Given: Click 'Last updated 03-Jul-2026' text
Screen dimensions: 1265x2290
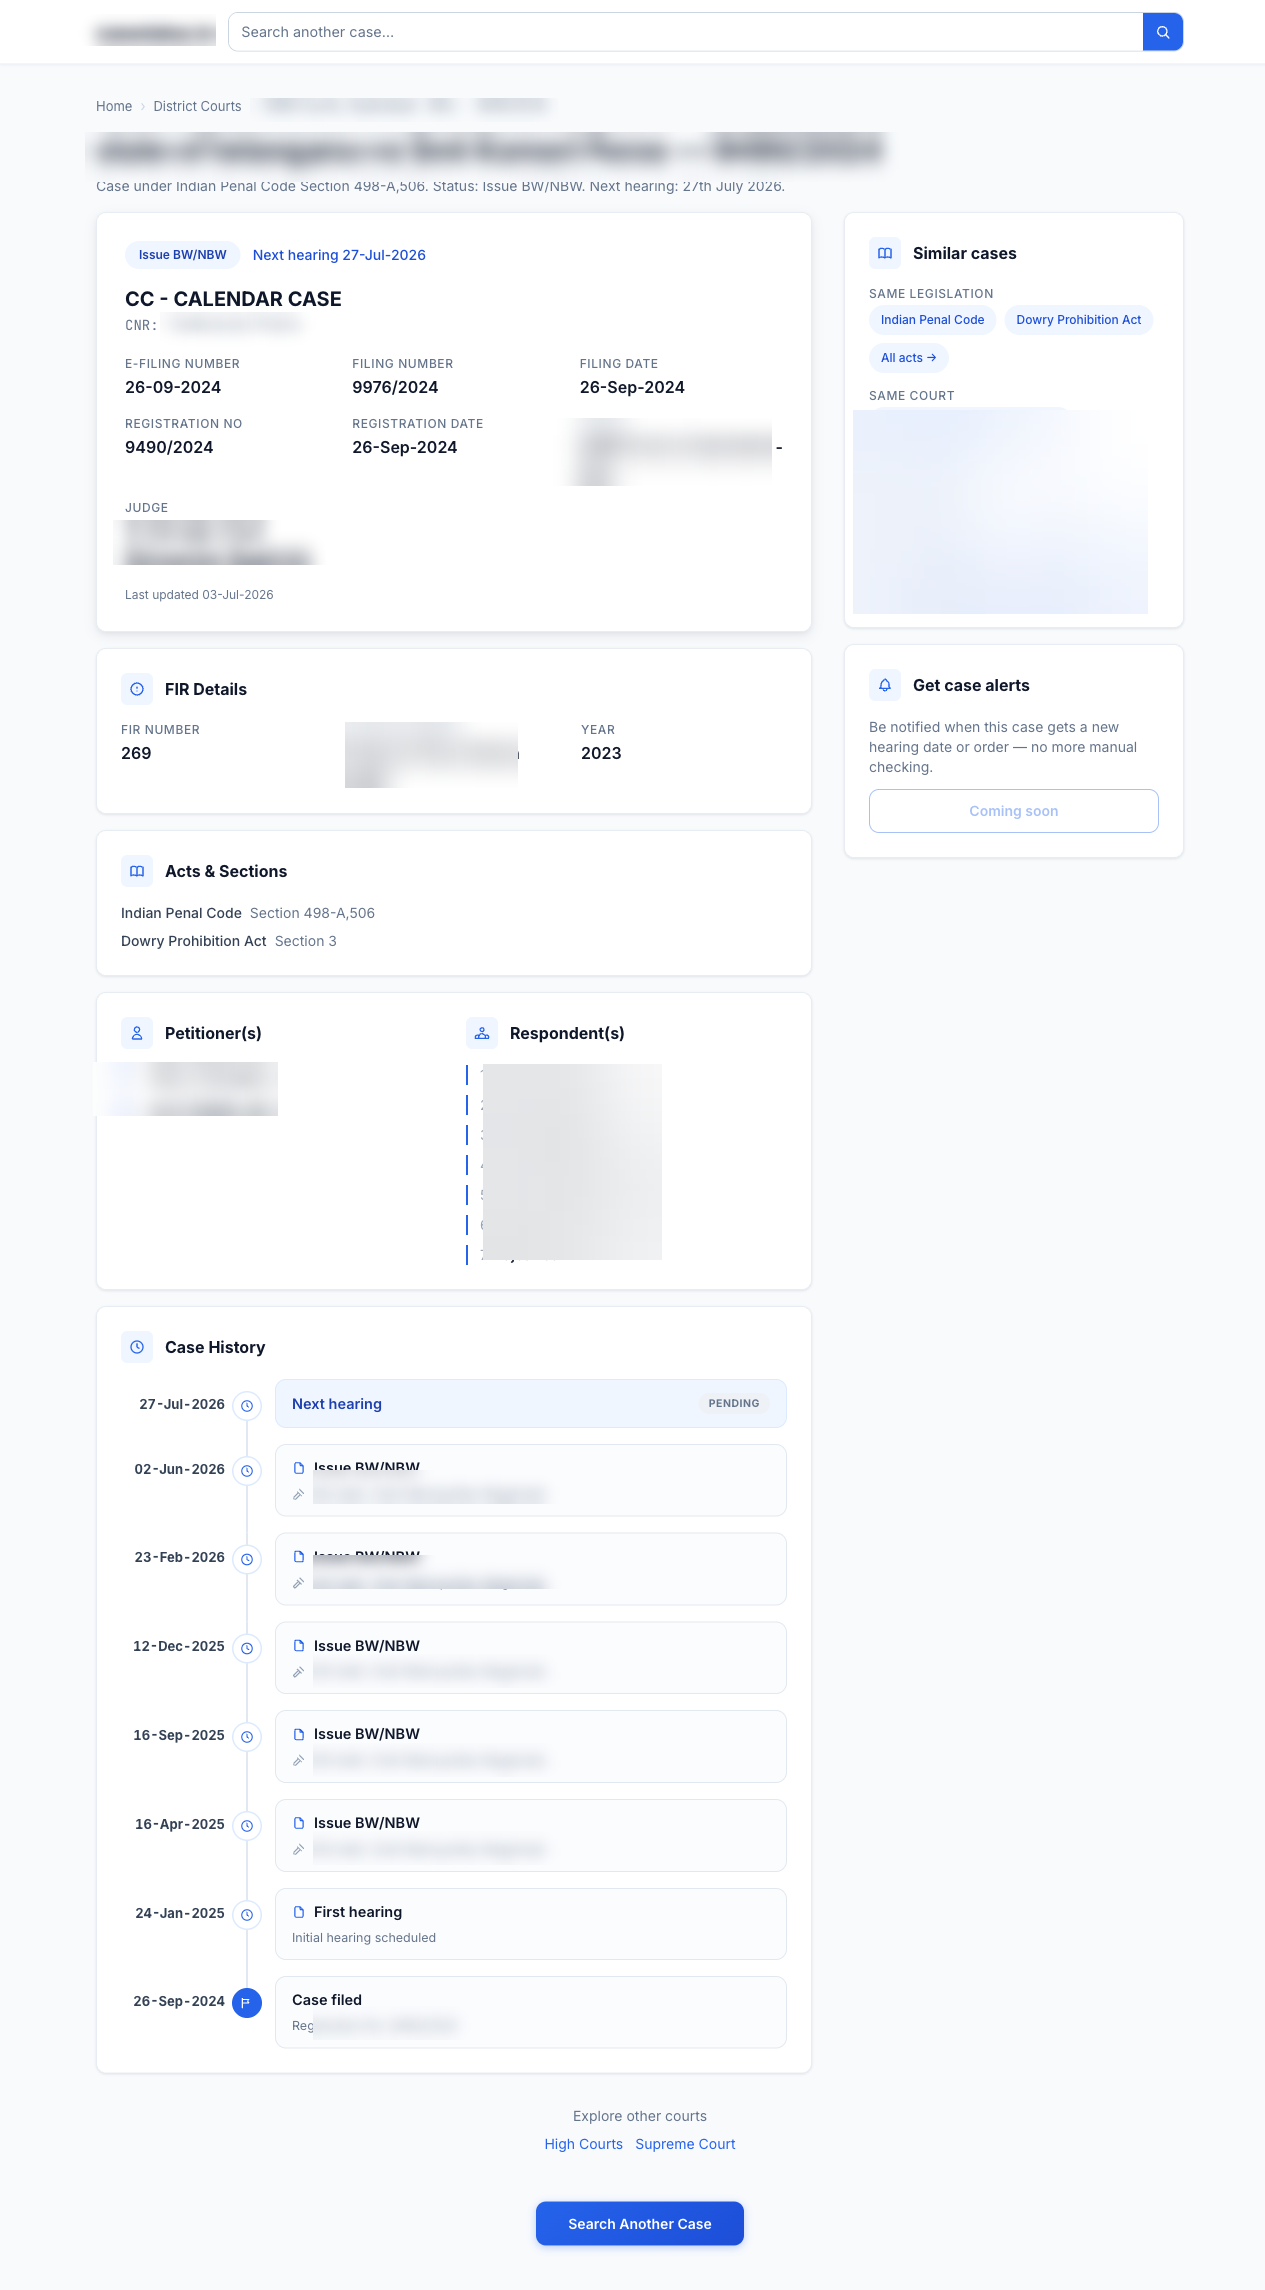Looking at the screenshot, I should pyautogui.click(x=199, y=595).
